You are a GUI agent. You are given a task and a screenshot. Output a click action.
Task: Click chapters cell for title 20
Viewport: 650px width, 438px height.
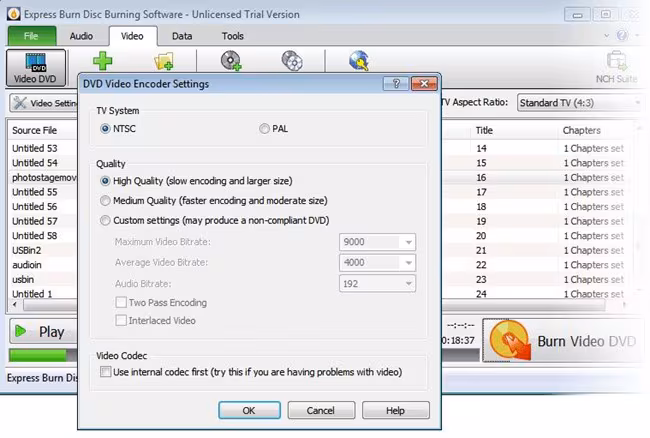point(594,236)
